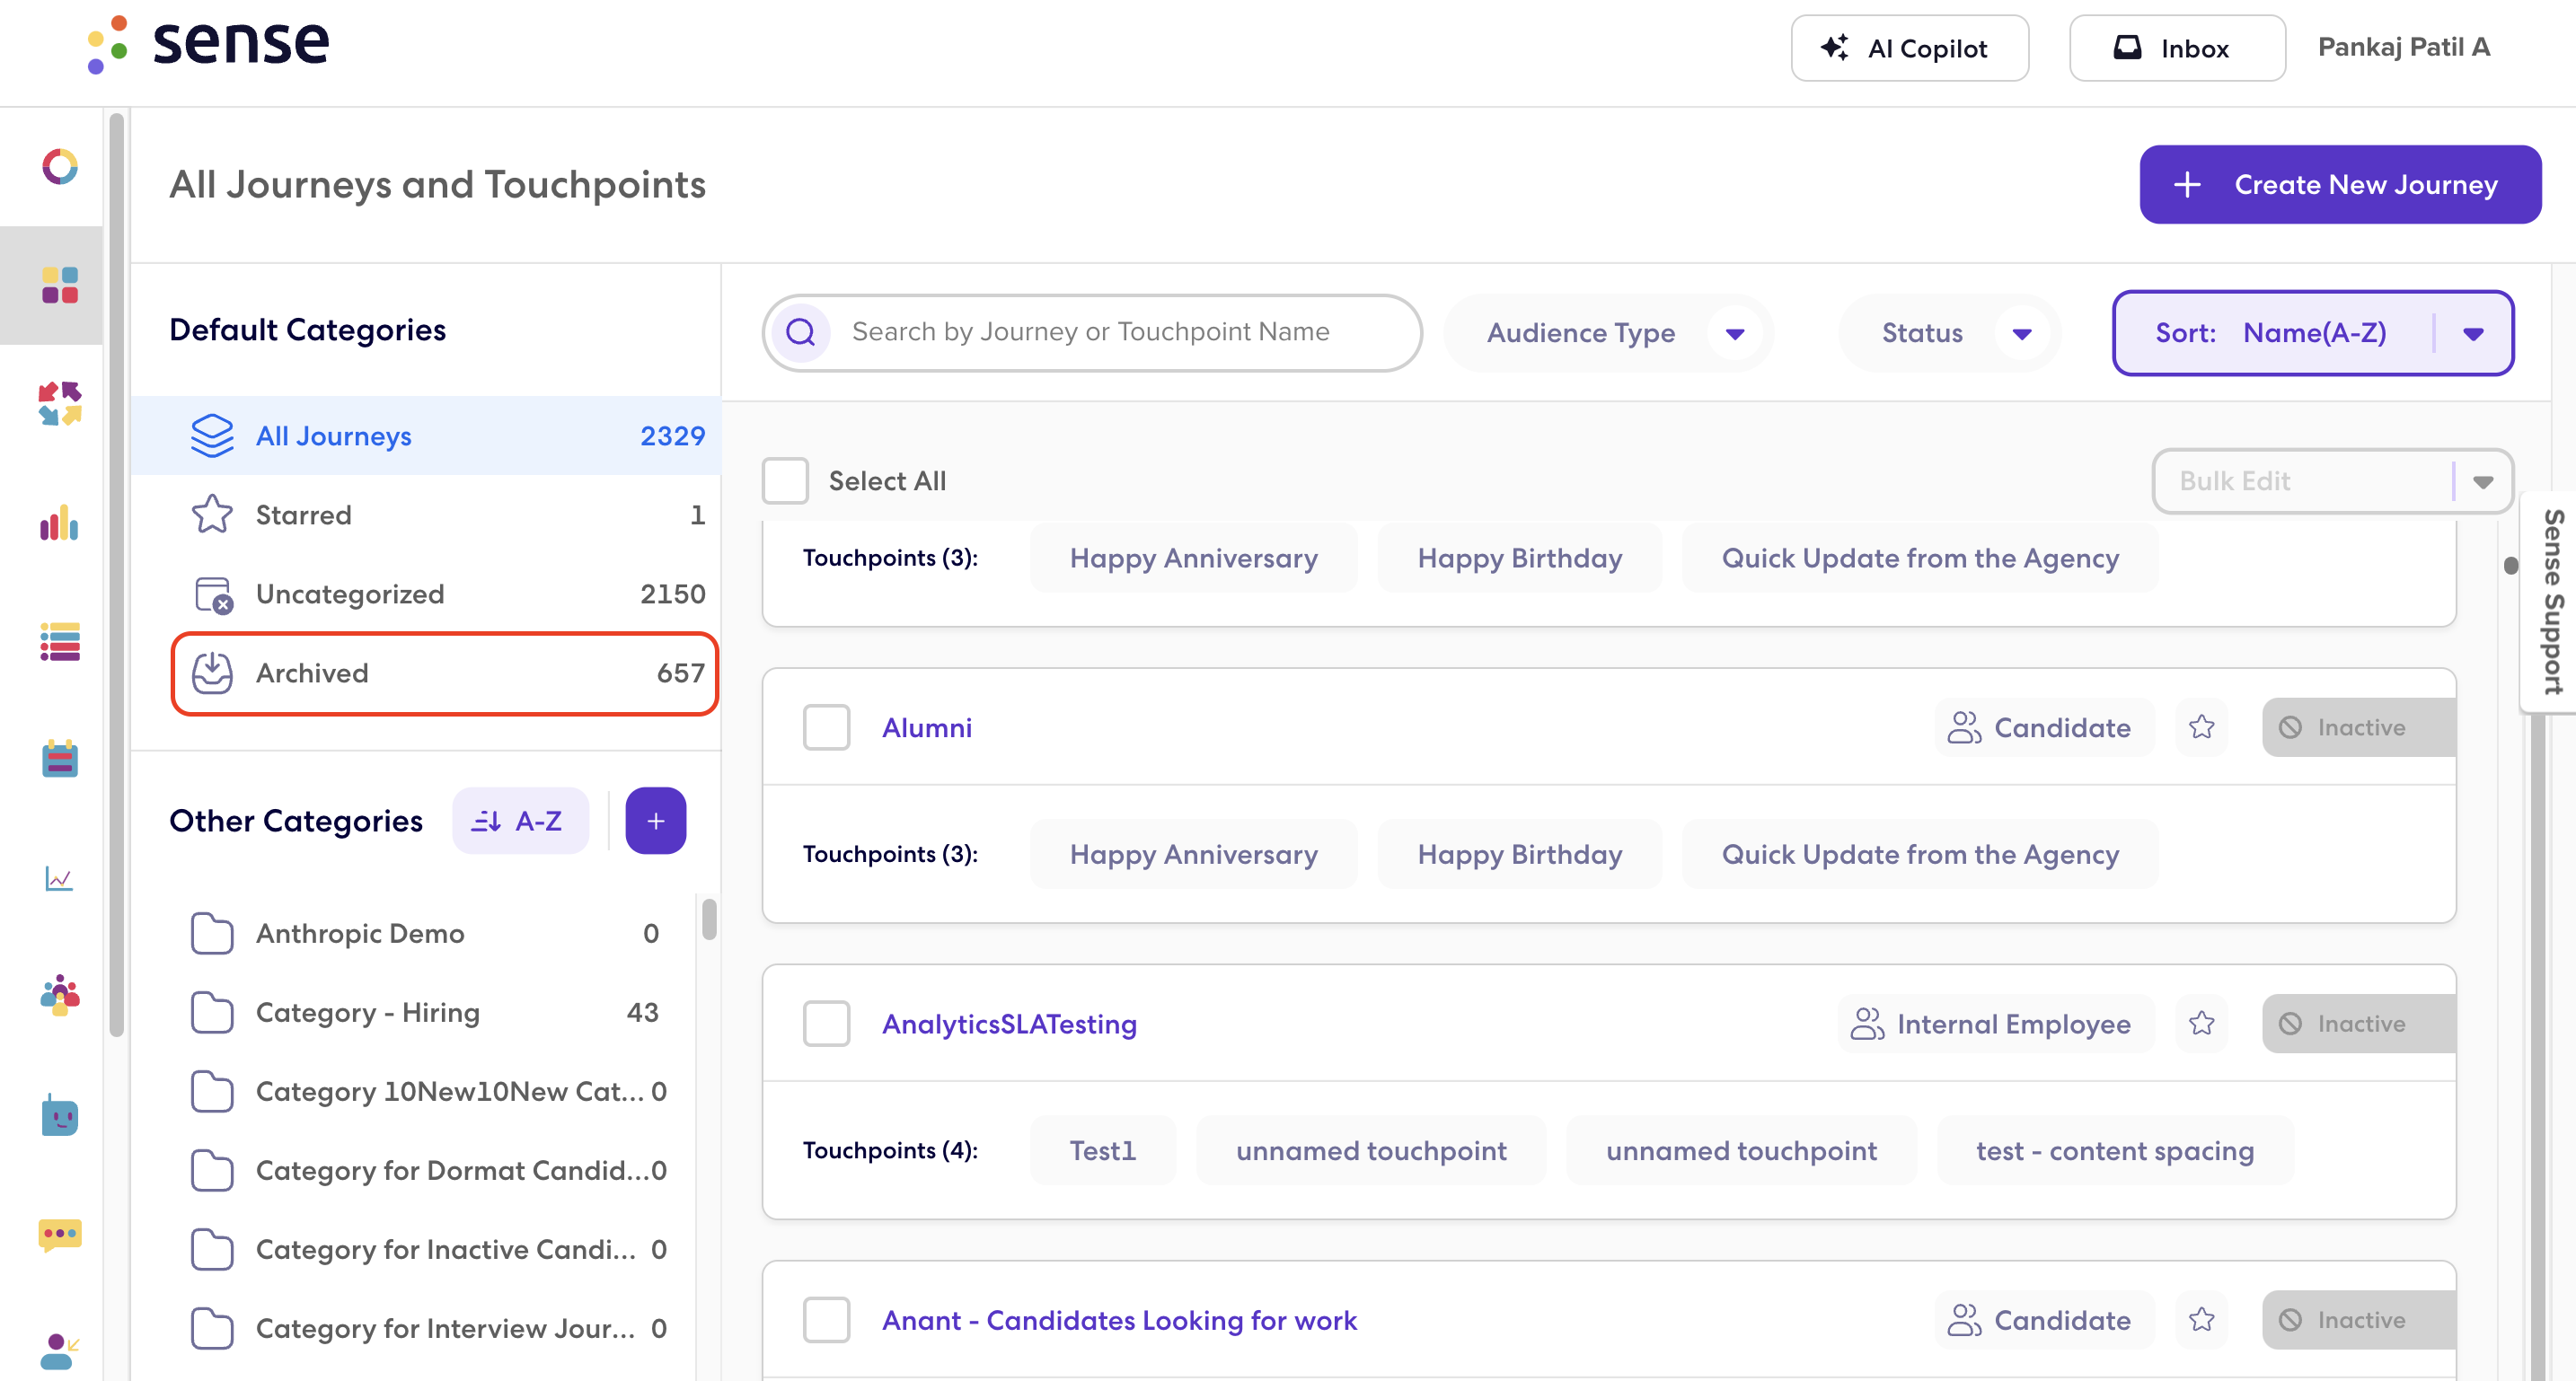The width and height of the screenshot is (2576, 1381).
Task: Open test - content spacing touchpoint
Action: [2115, 1150]
